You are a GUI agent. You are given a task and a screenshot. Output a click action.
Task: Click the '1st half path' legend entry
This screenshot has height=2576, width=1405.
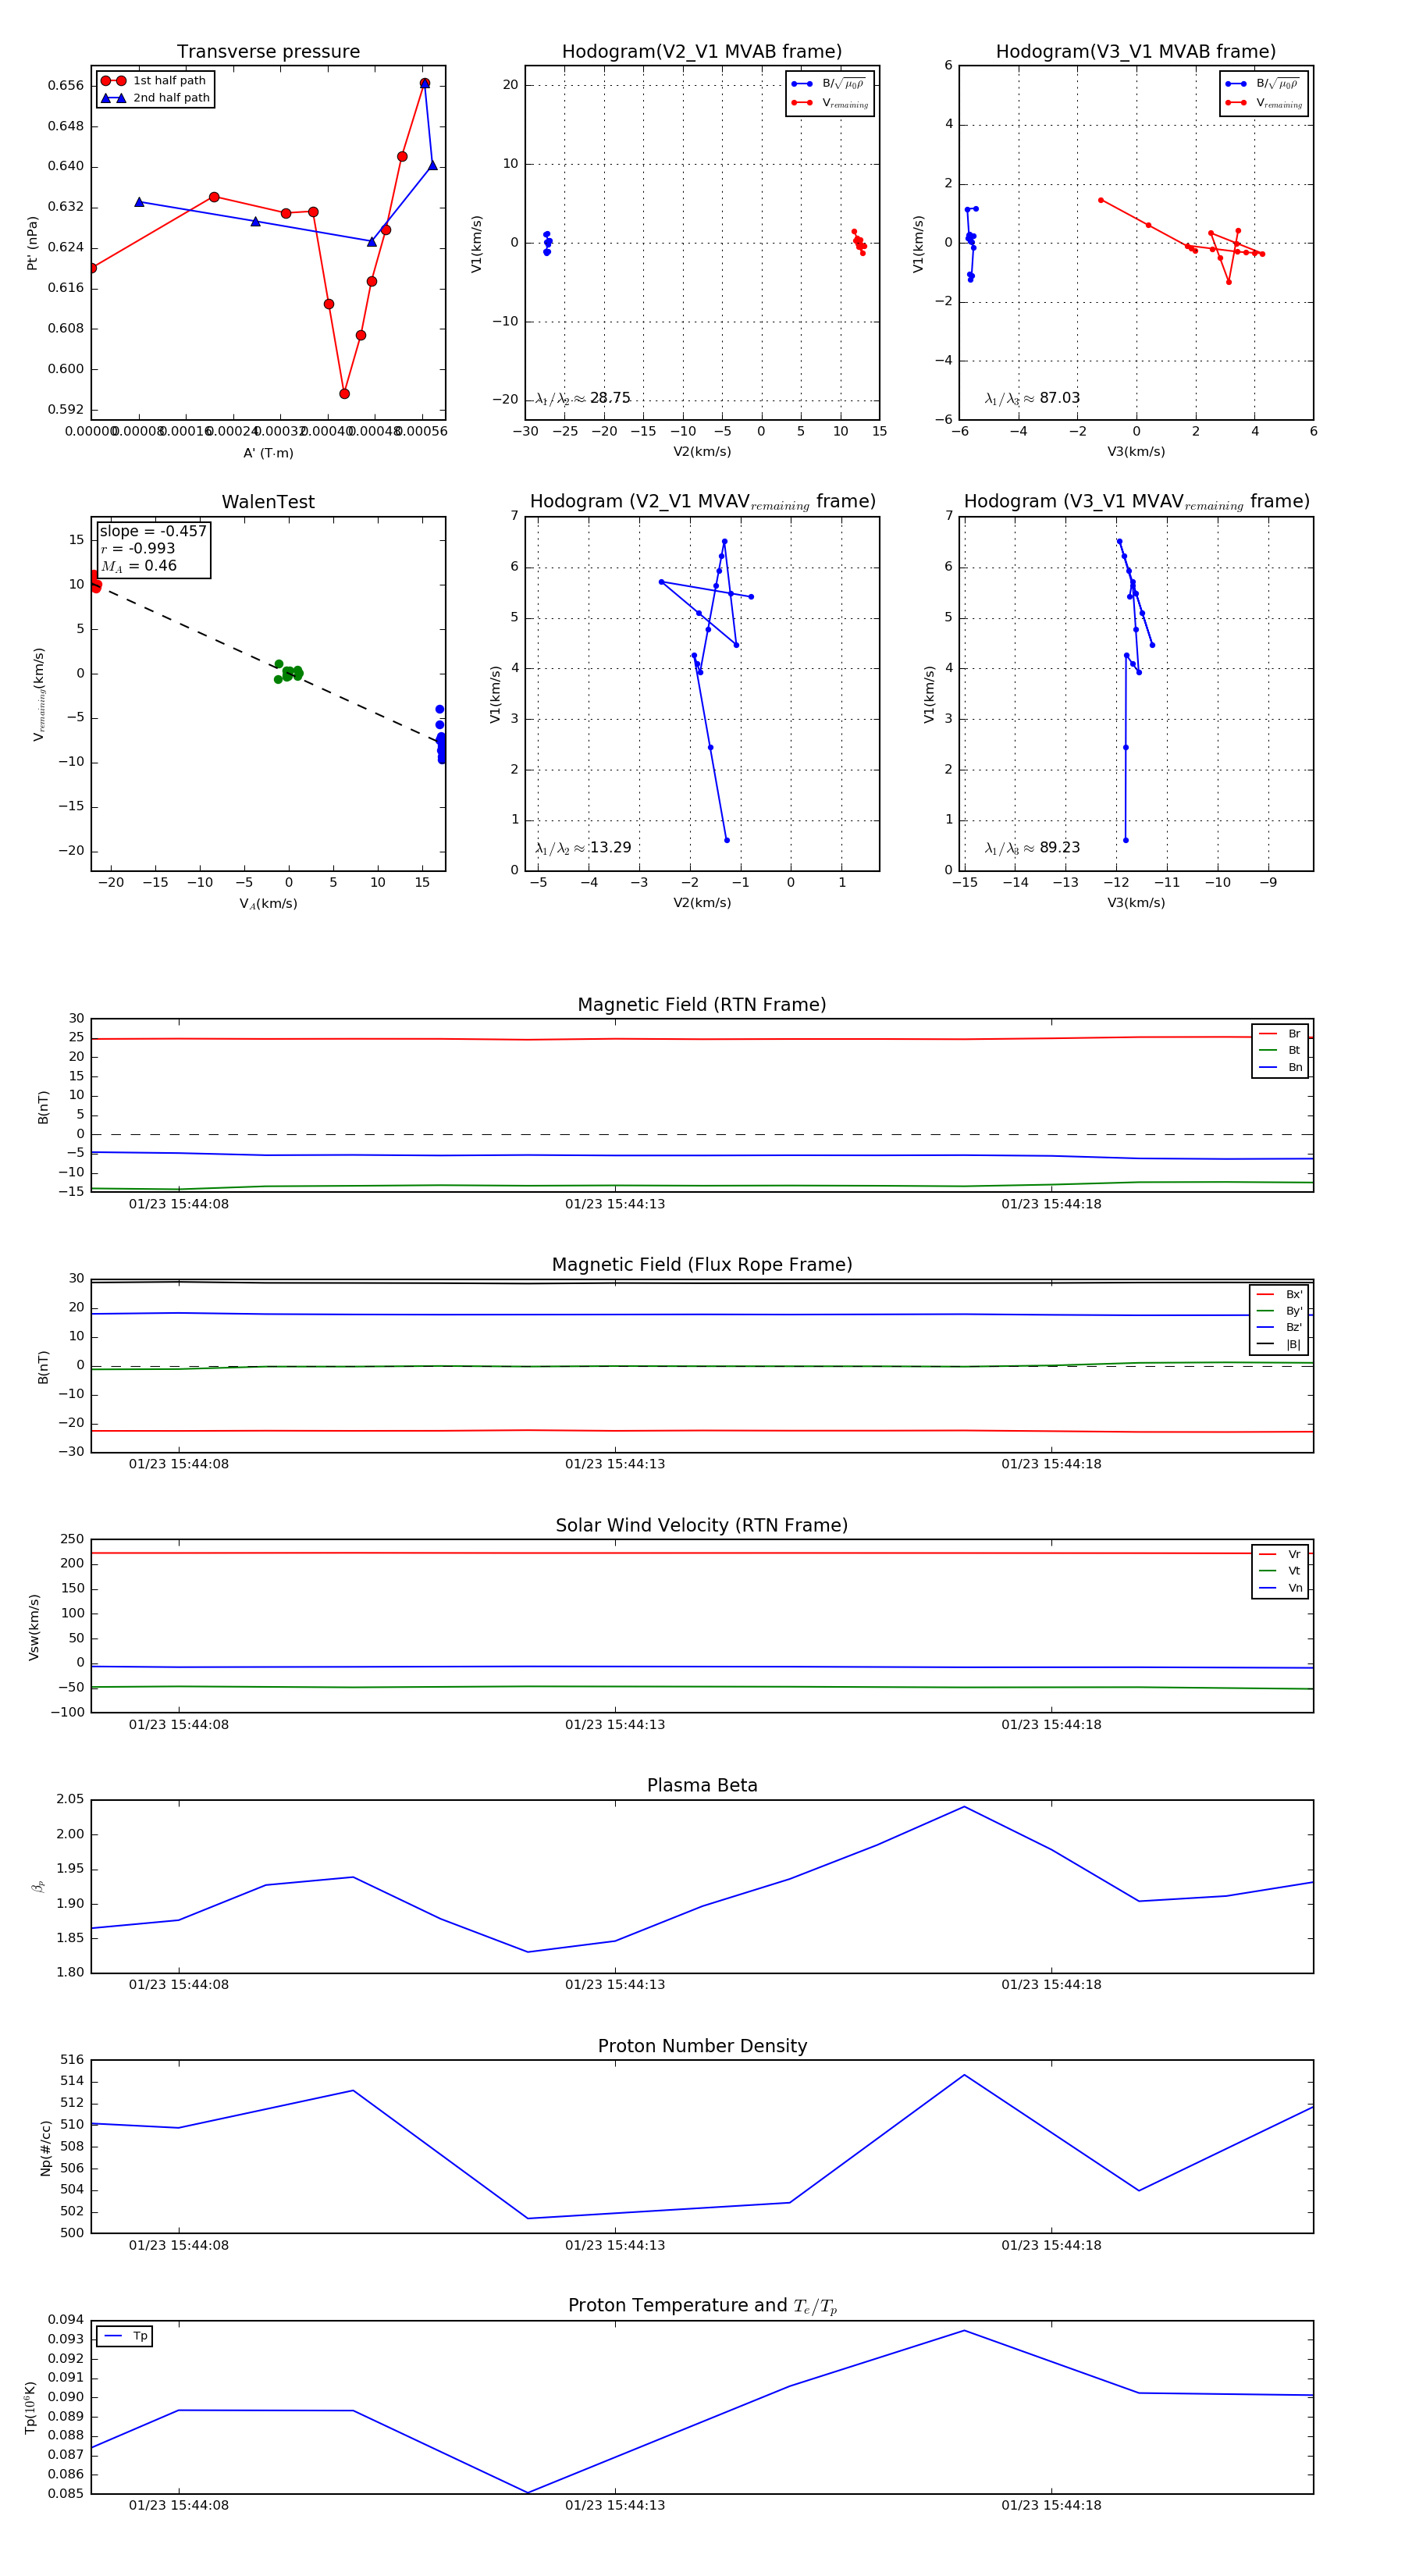pyautogui.click(x=155, y=81)
